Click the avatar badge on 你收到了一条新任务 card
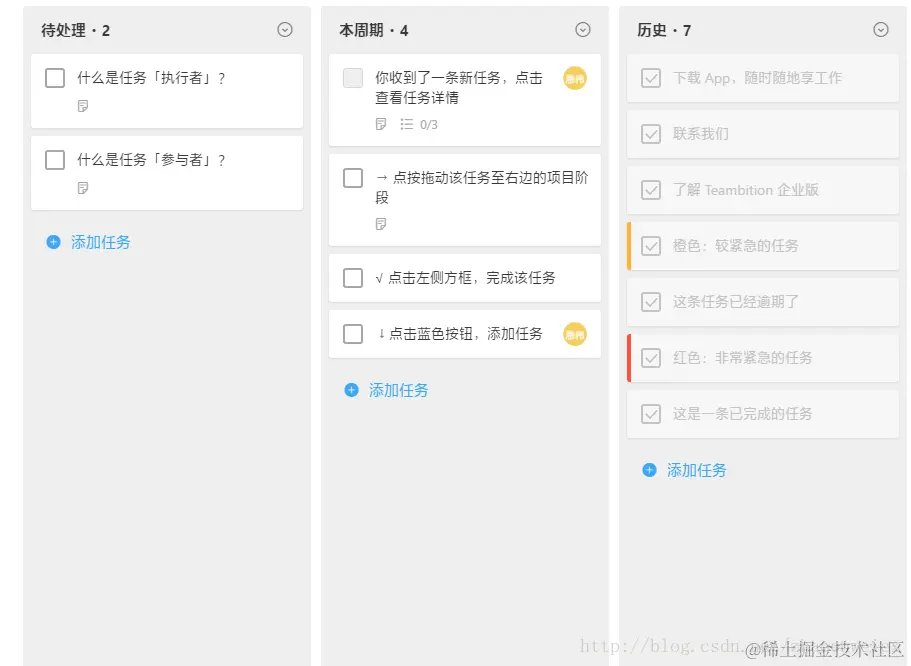 574,77
